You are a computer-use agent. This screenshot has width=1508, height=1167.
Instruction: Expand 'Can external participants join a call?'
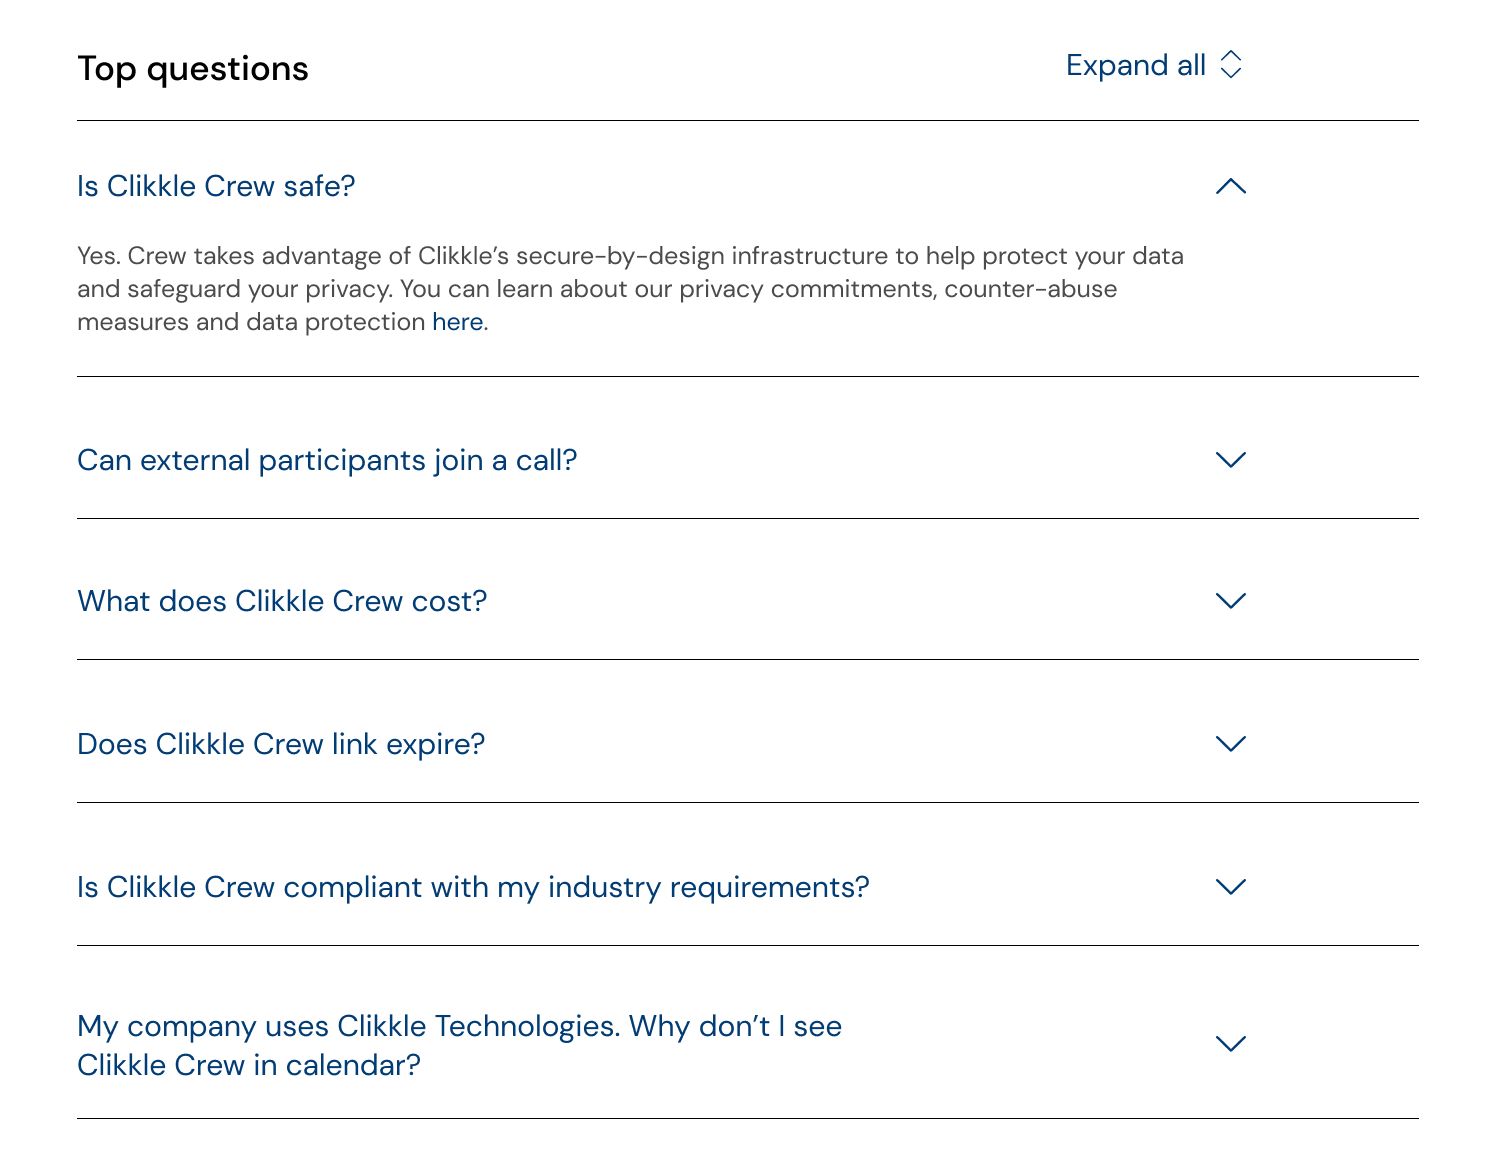327,460
